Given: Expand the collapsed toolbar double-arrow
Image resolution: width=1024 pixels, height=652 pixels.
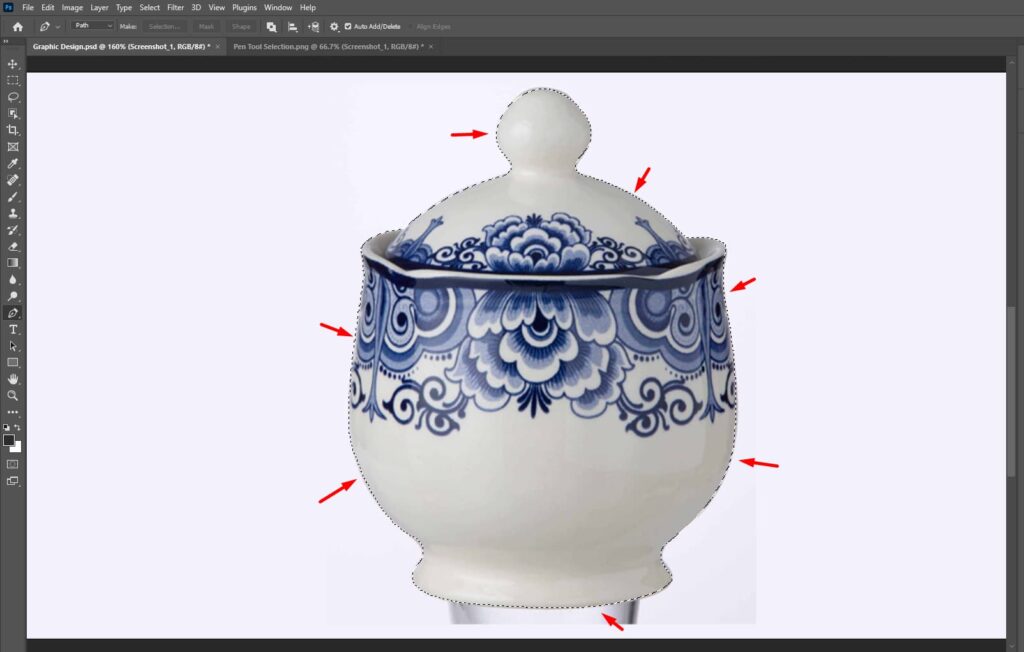Looking at the screenshot, I should [6, 41].
